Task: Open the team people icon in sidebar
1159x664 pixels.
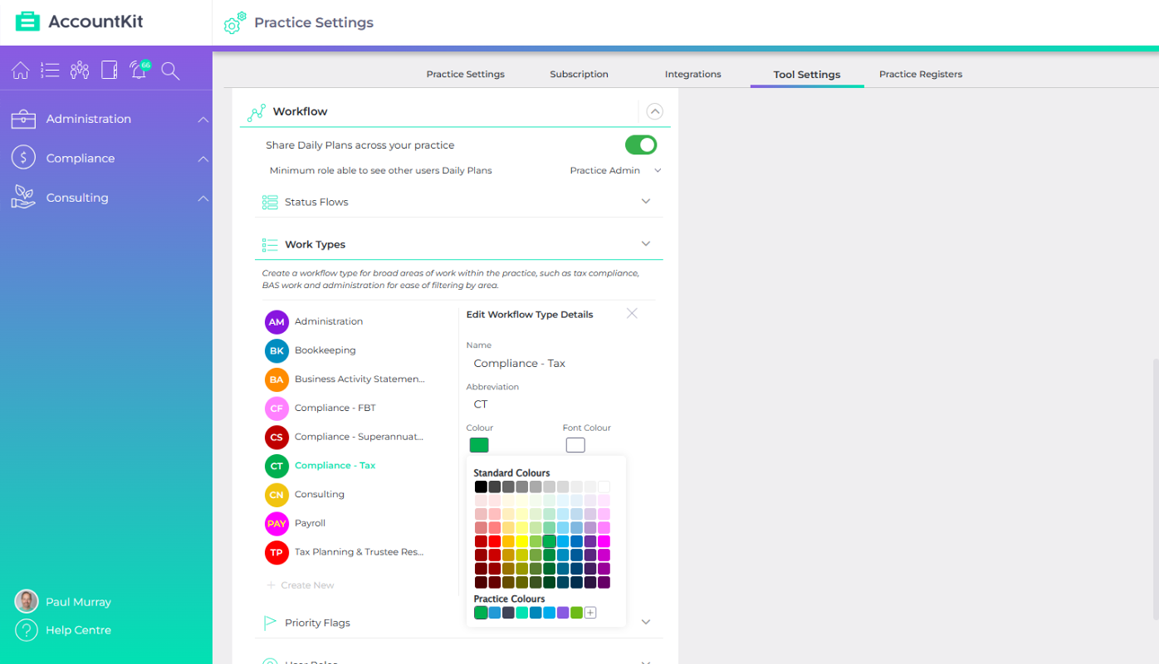Action: [x=79, y=70]
